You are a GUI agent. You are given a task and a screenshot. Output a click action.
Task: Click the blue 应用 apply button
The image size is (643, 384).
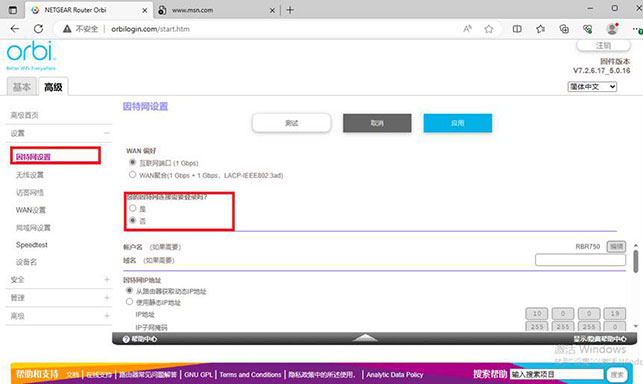point(458,123)
